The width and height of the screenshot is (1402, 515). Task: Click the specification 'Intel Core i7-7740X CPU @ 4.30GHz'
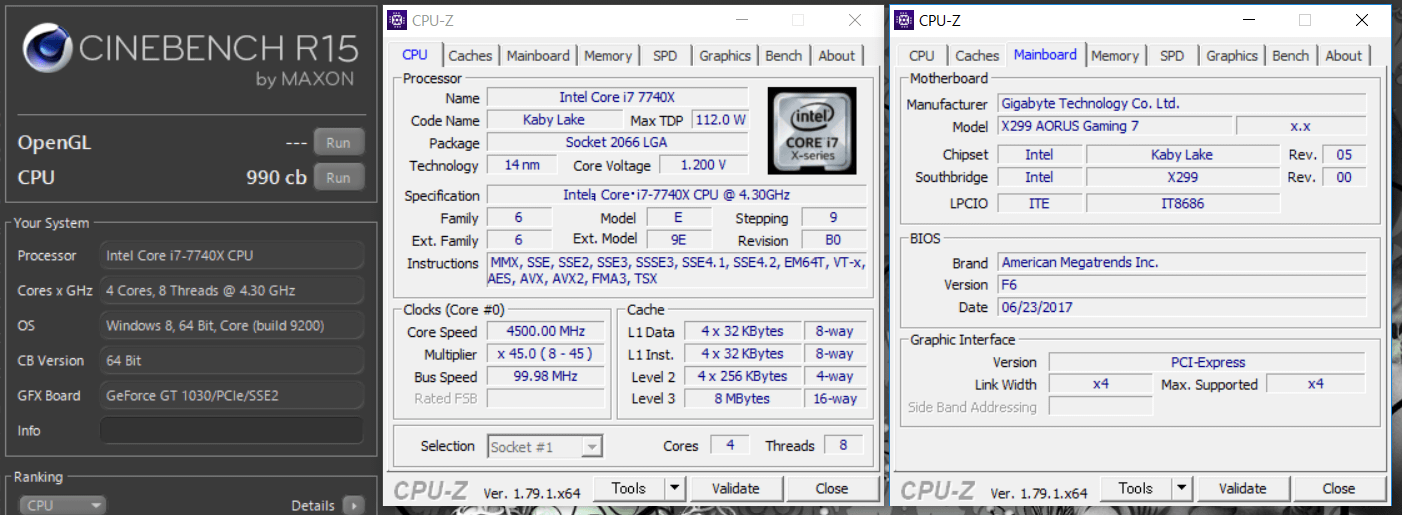click(677, 195)
